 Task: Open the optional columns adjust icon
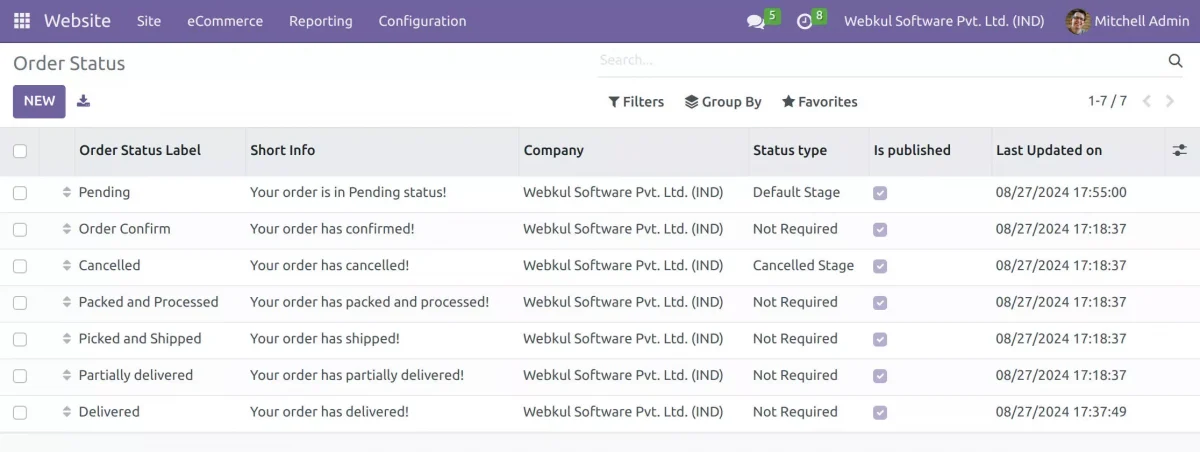click(x=1180, y=150)
